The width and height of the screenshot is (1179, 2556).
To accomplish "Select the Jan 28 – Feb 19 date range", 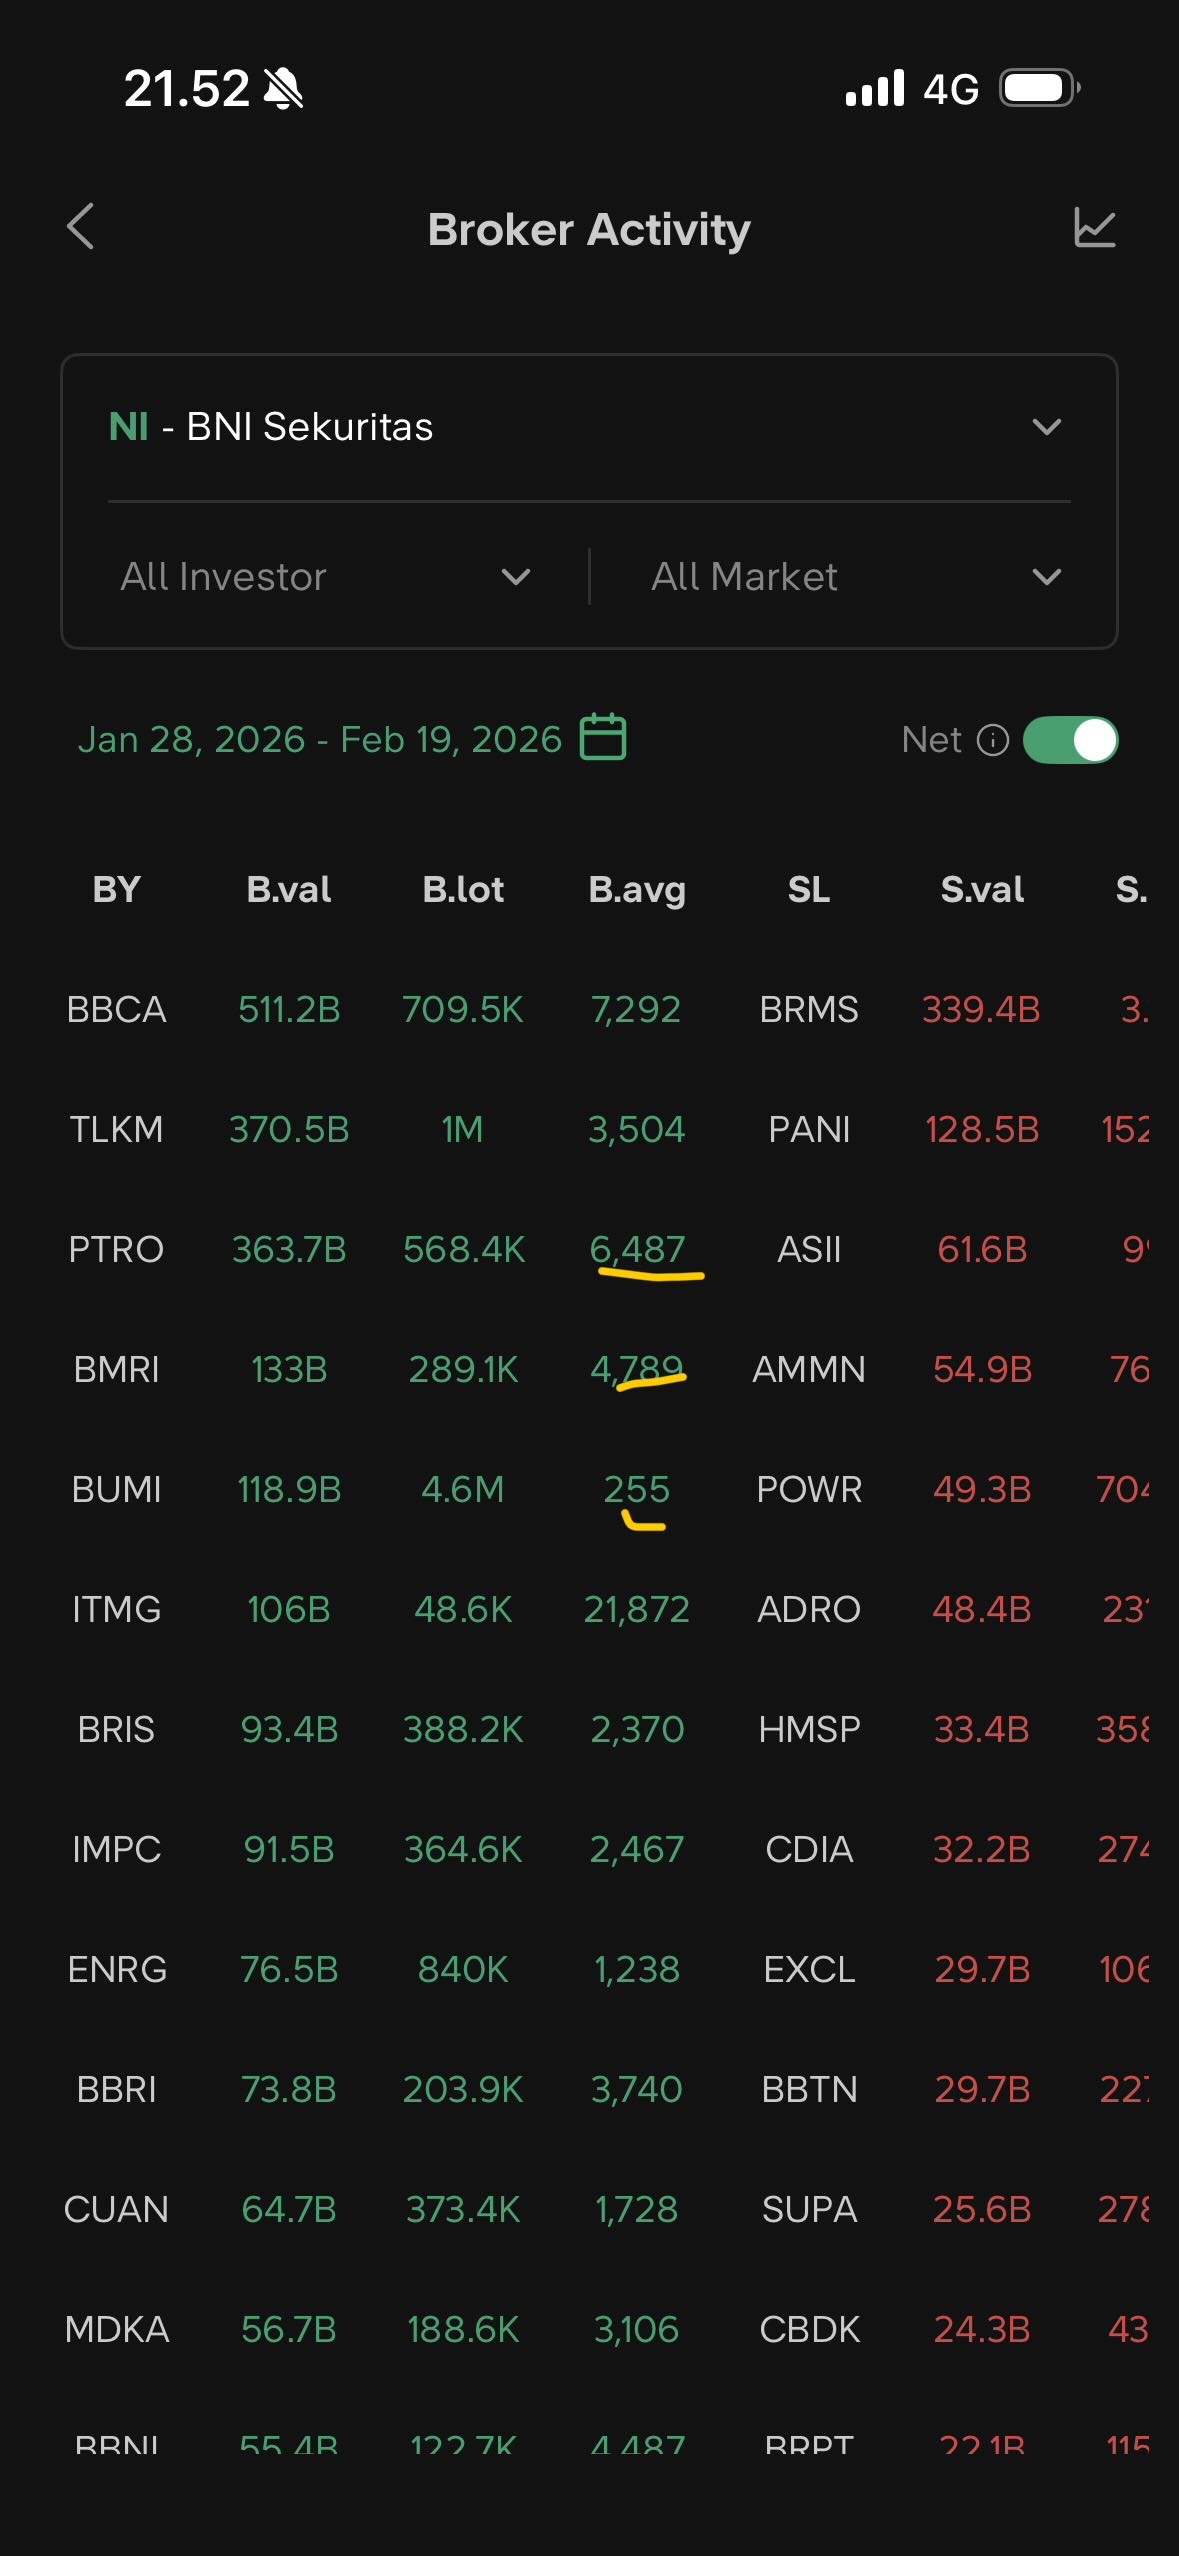I will point(320,739).
